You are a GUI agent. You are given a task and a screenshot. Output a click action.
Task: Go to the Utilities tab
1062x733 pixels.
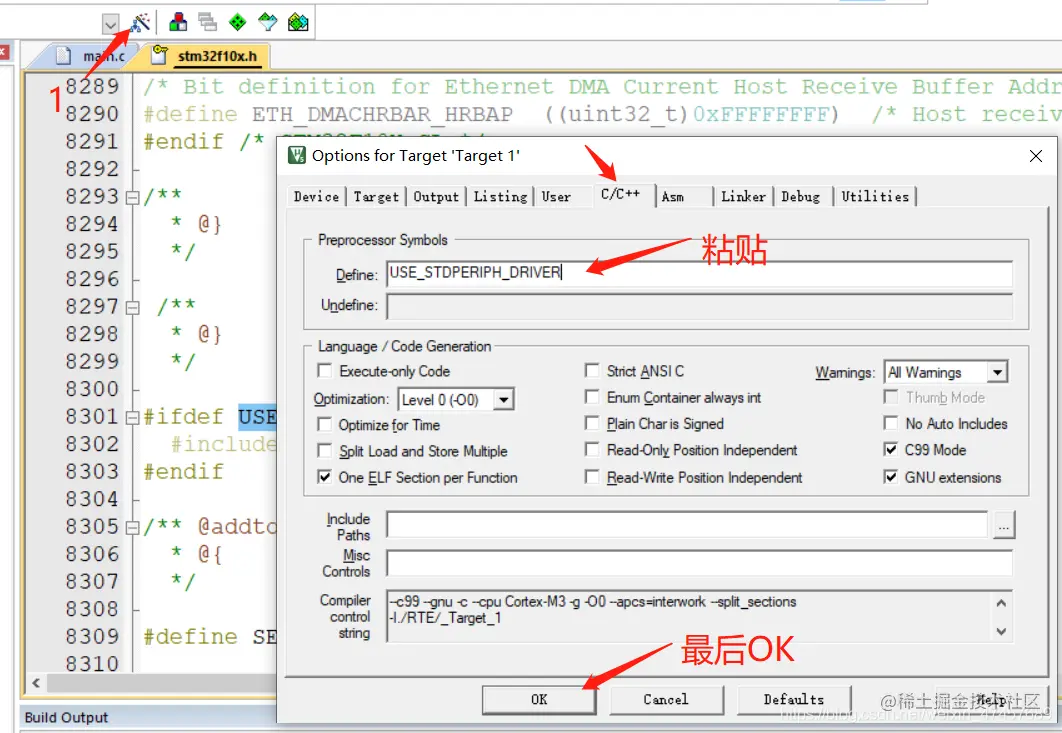point(875,196)
